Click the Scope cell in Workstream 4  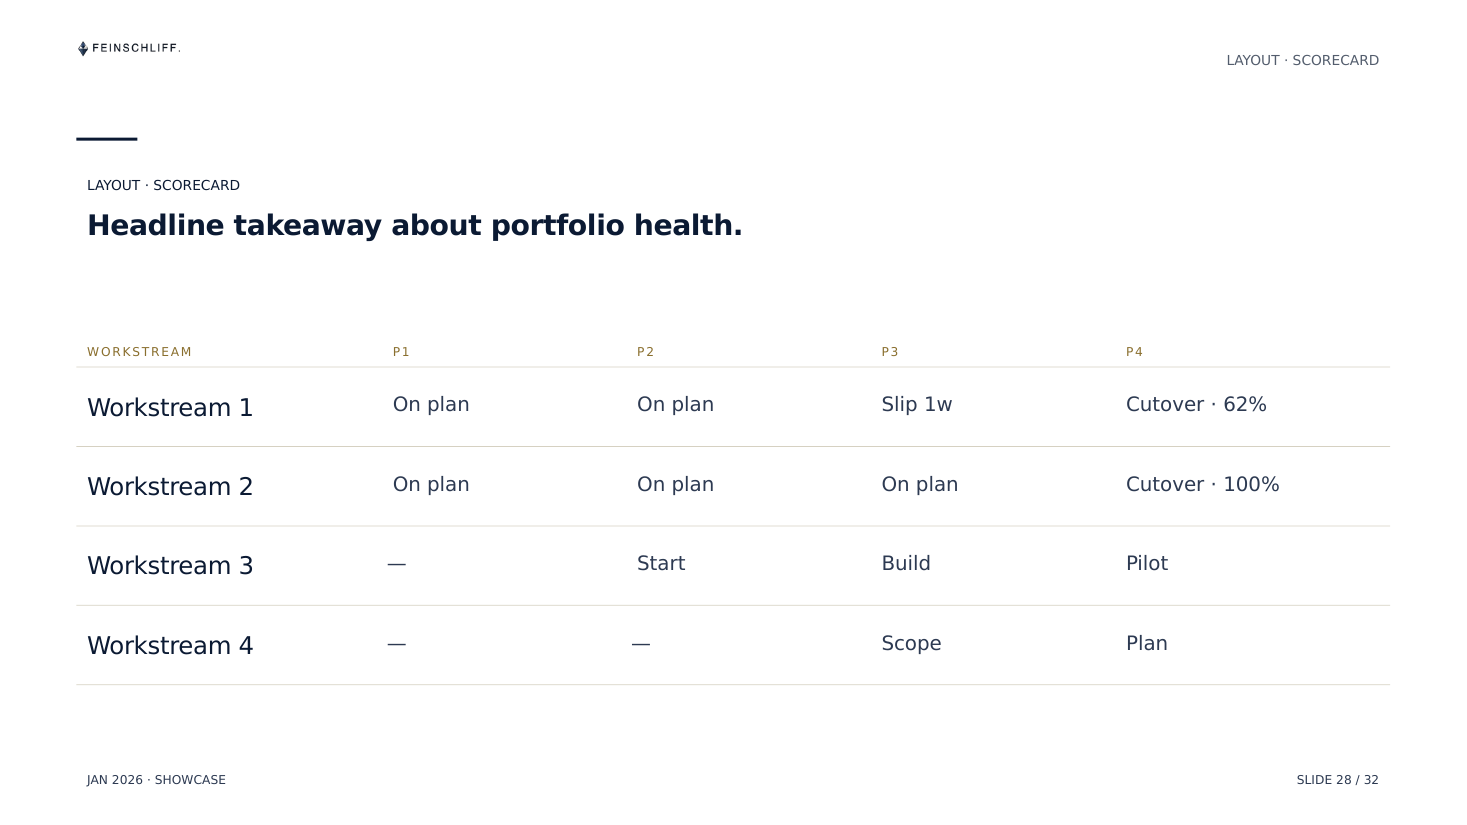click(x=911, y=643)
